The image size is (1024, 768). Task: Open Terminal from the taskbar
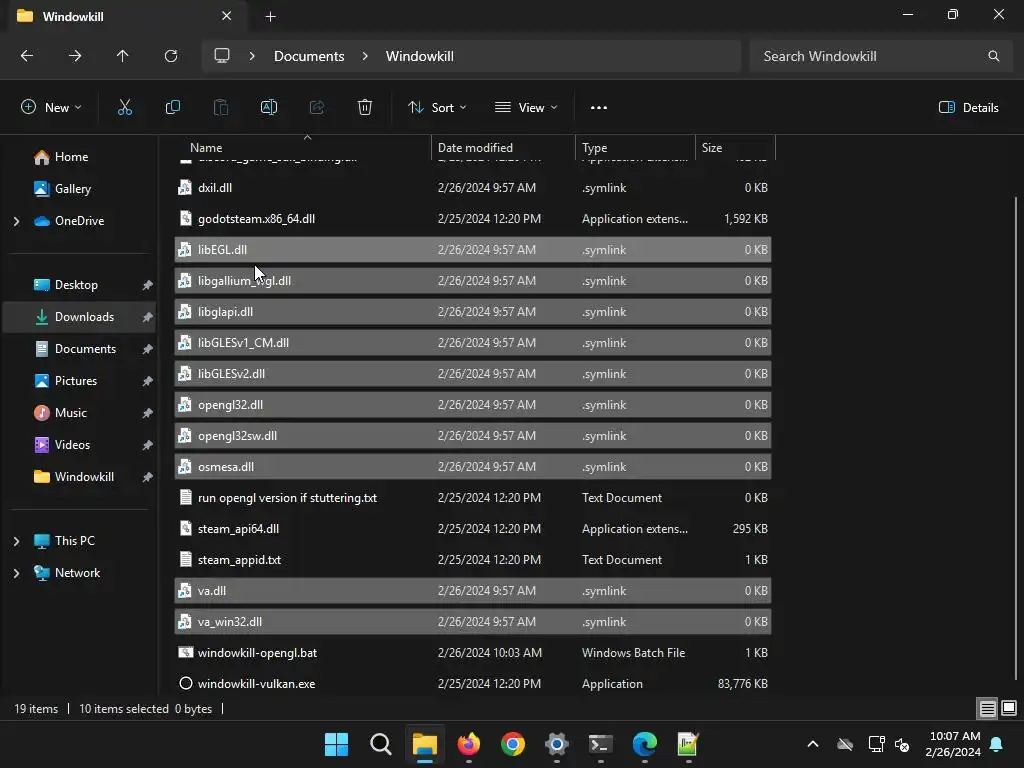coord(601,744)
